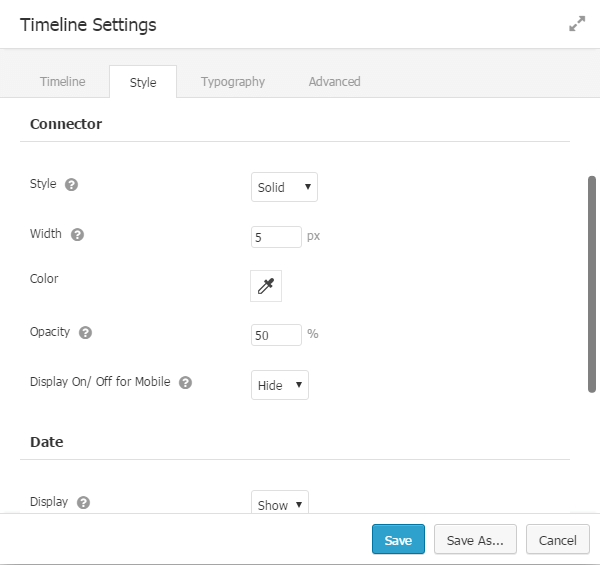
Task: Open the Hide mobile display dropdown
Action: coord(279,385)
